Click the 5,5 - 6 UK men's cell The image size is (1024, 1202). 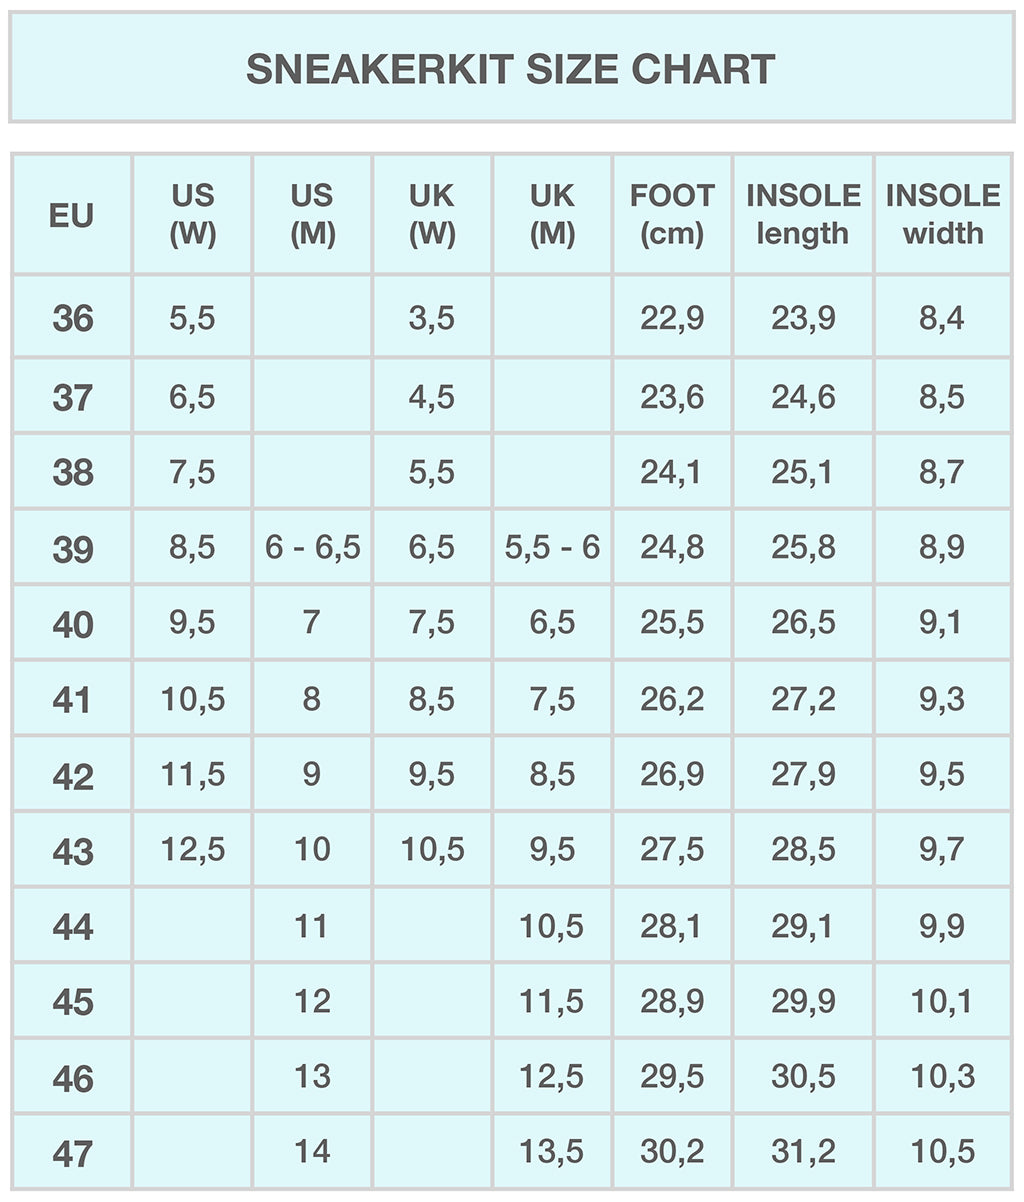coord(552,548)
